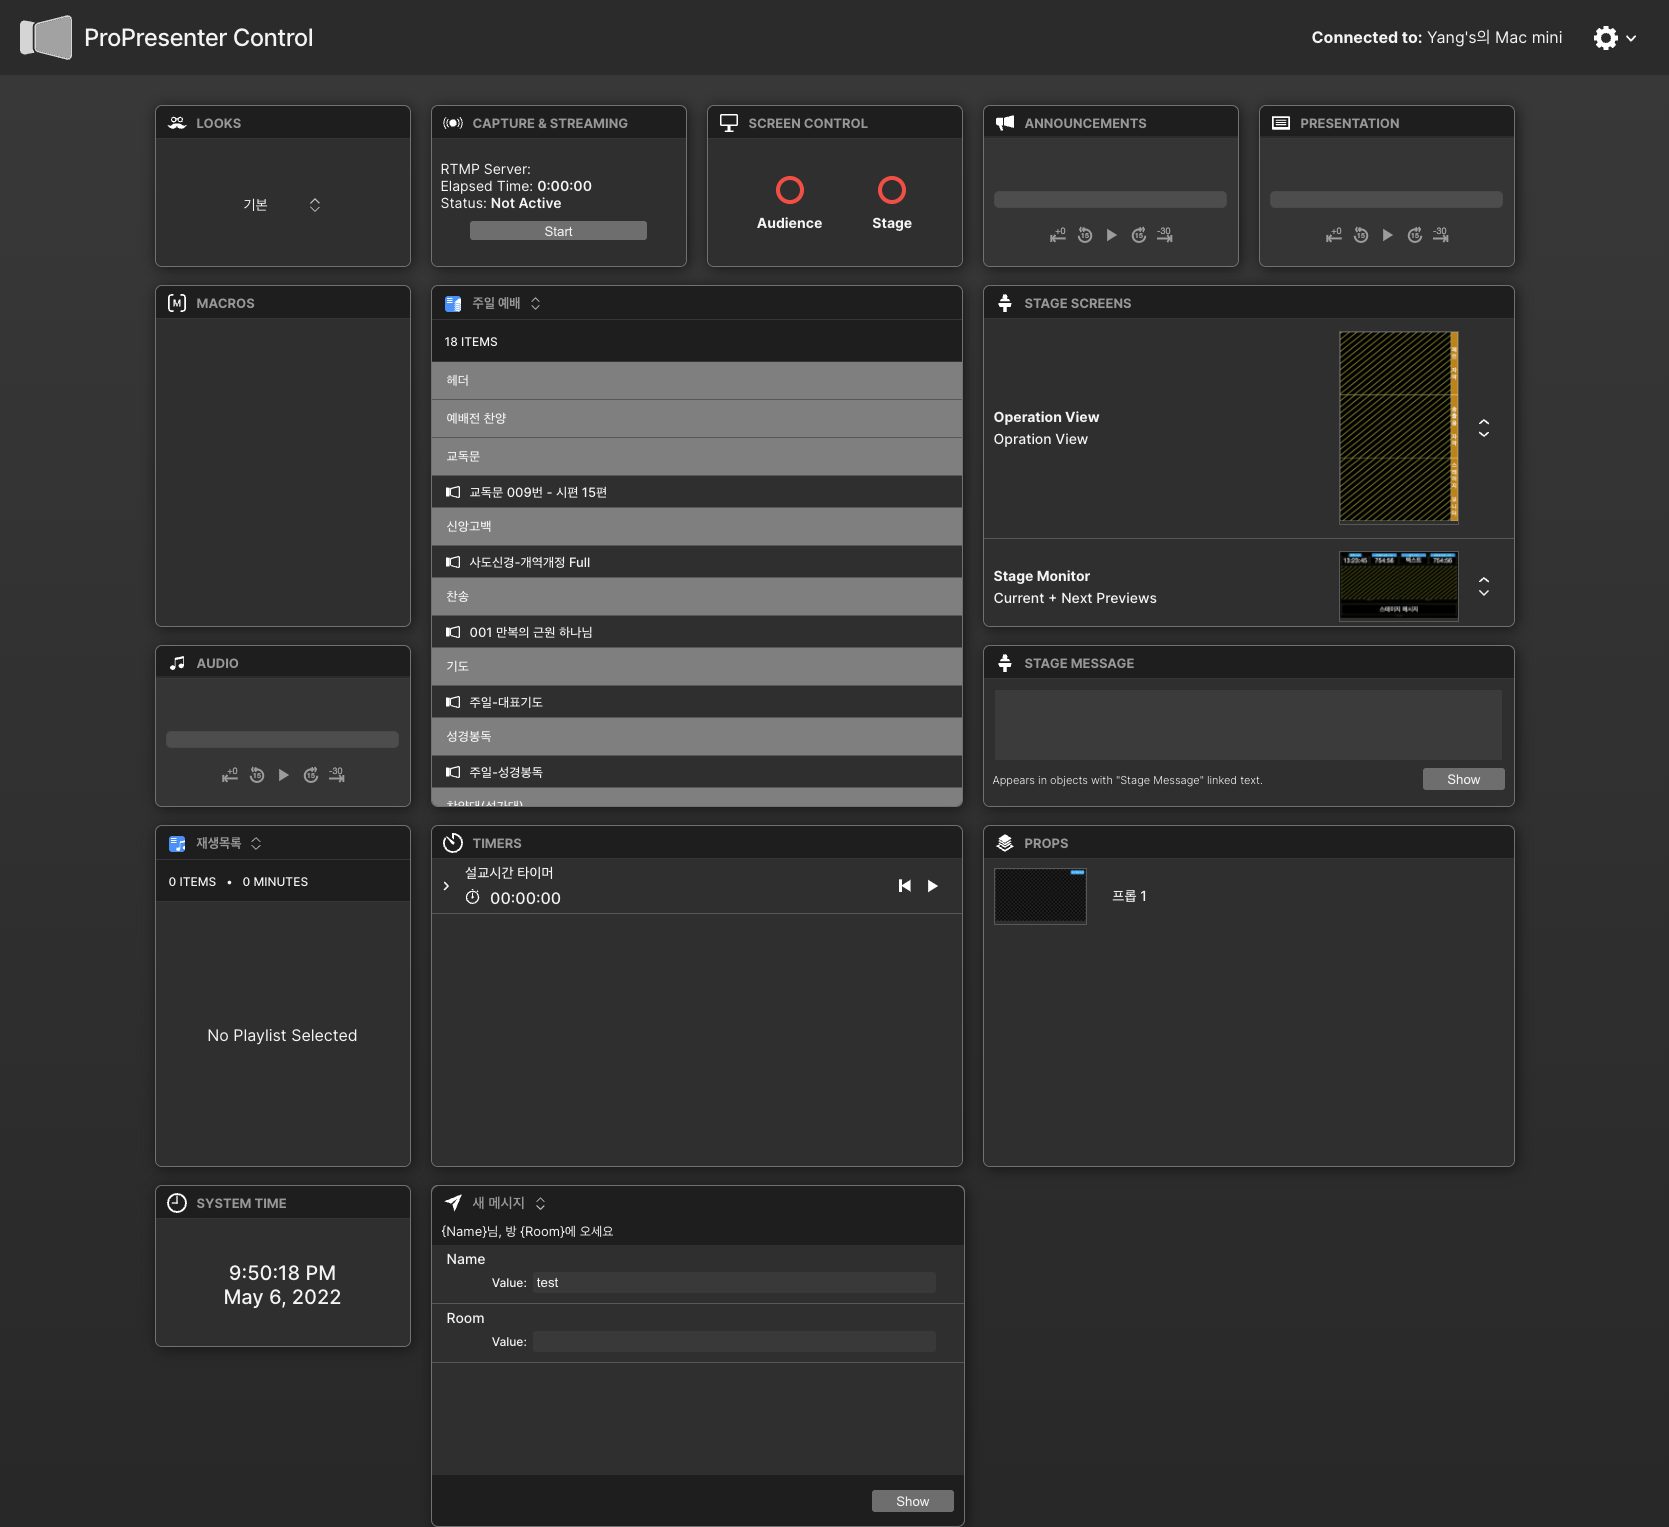Click the Name value input field
Viewport: 1669px width, 1527px height.
pyautogui.click(x=734, y=1282)
